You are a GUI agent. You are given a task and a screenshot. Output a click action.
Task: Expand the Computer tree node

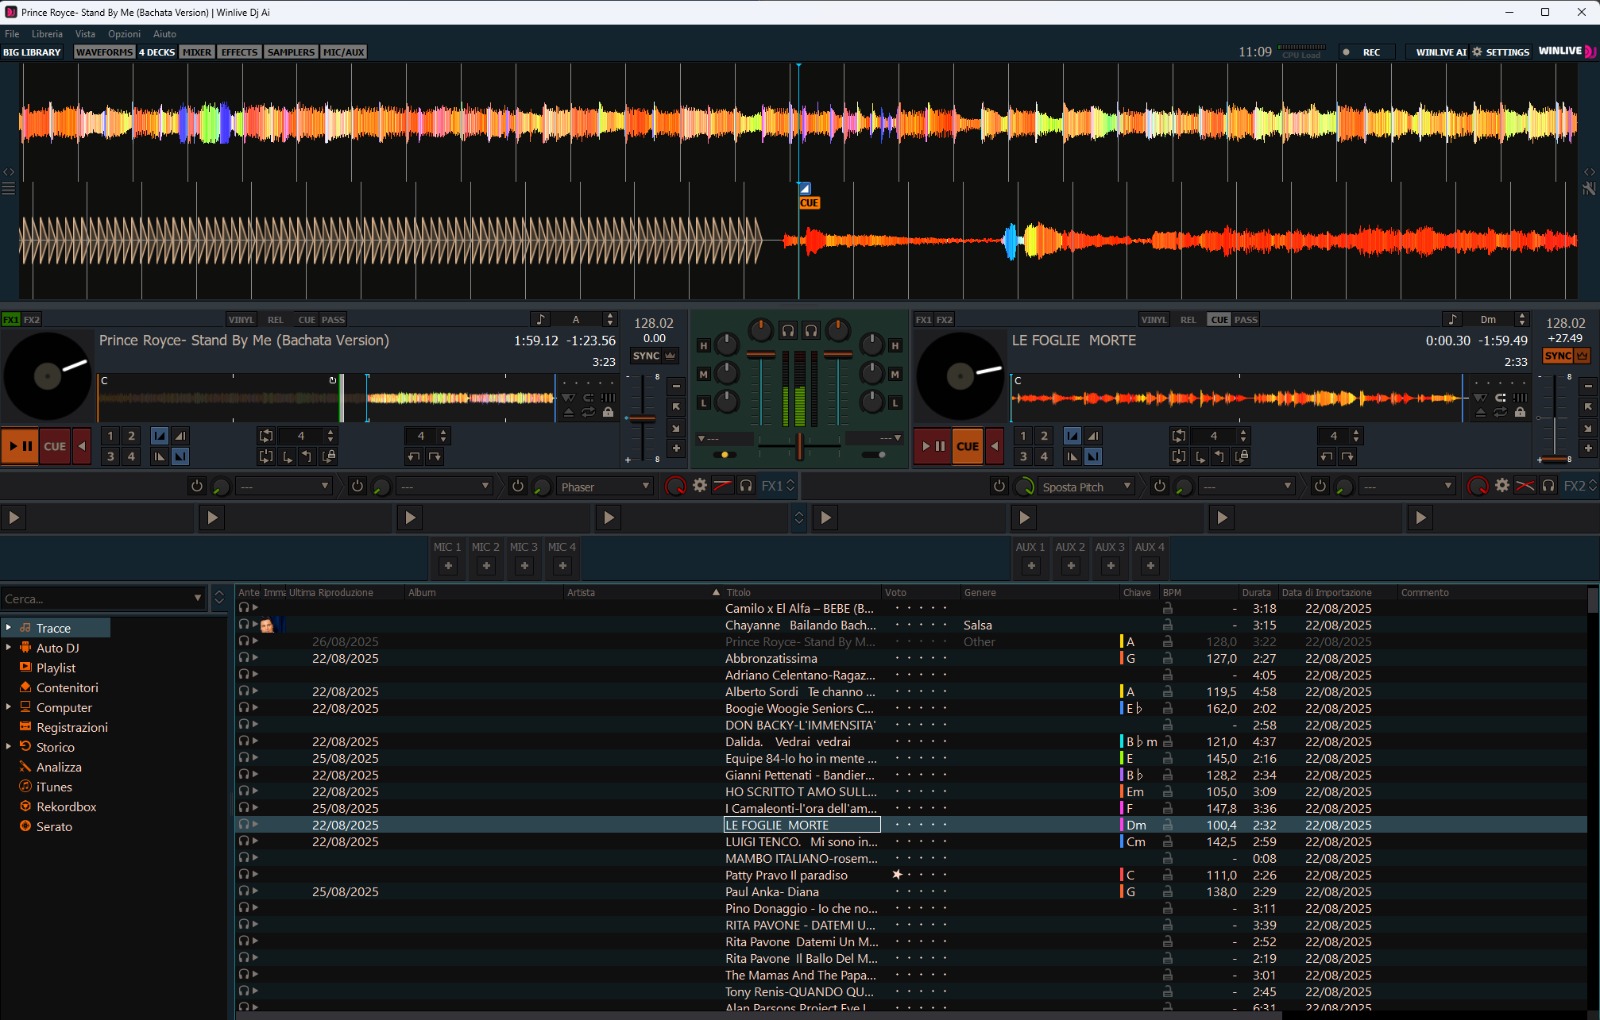point(8,707)
